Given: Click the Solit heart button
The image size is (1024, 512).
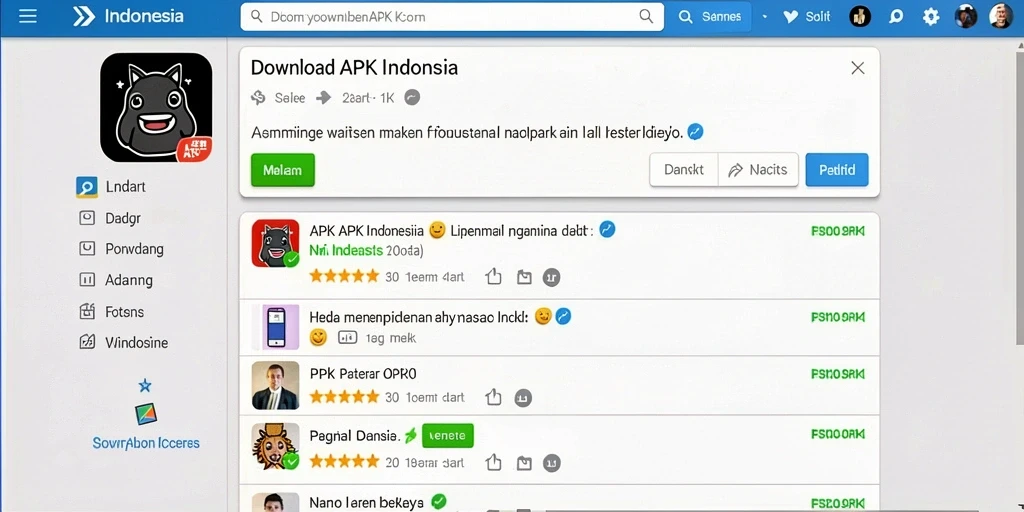Looking at the screenshot, I should point(807,16).
